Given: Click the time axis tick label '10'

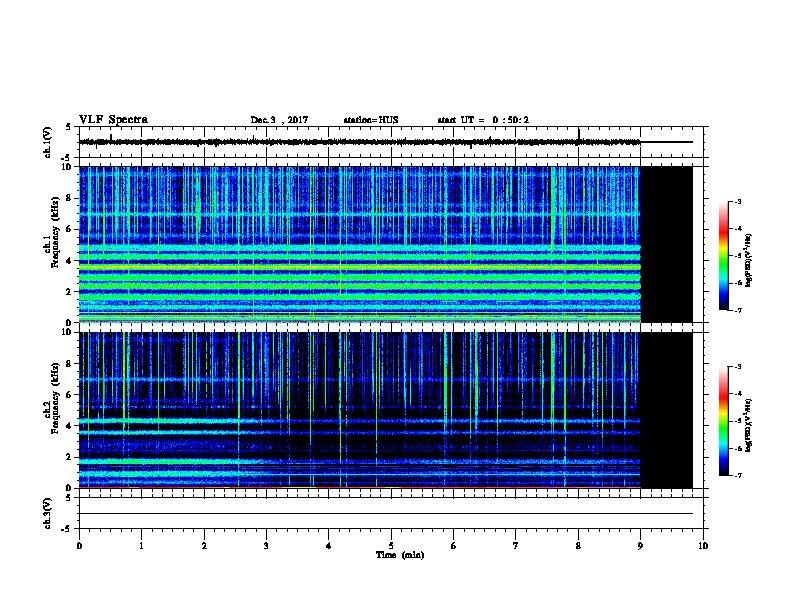Looking at the screenshot, I should point(703,545).
